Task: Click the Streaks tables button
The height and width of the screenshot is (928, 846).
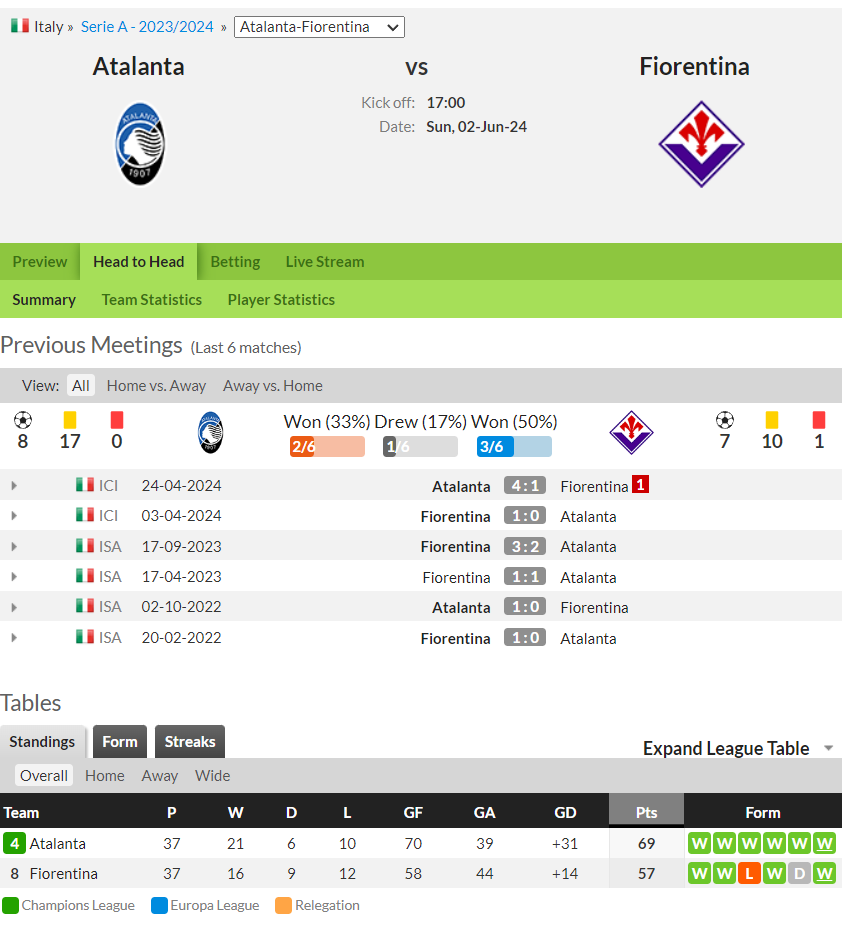Action: [x=190, y=742]
